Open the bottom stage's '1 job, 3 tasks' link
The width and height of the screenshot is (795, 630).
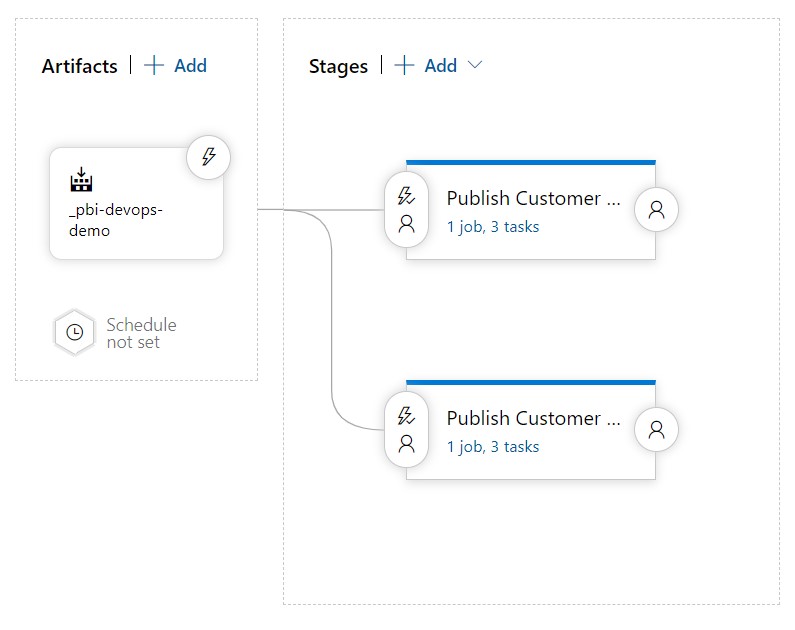(493, 447)
